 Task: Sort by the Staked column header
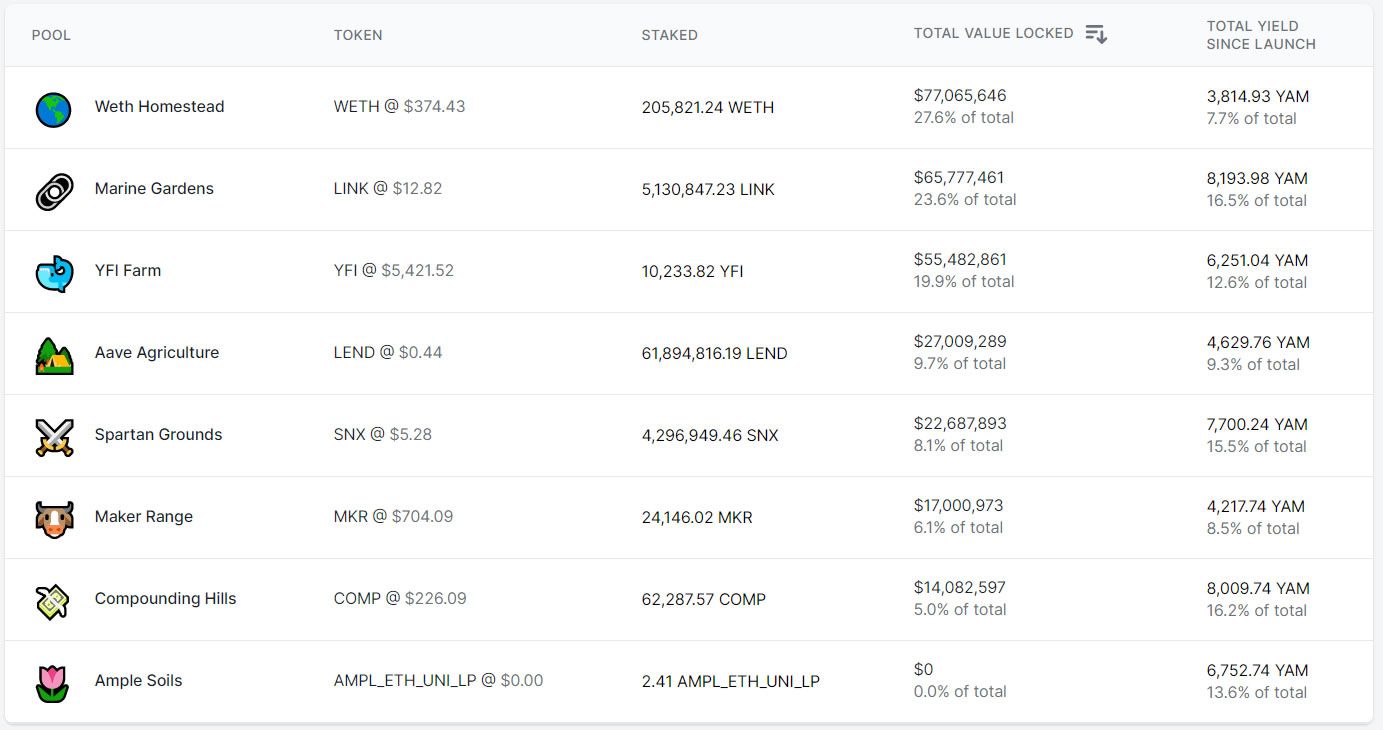(x=669, y=35)
